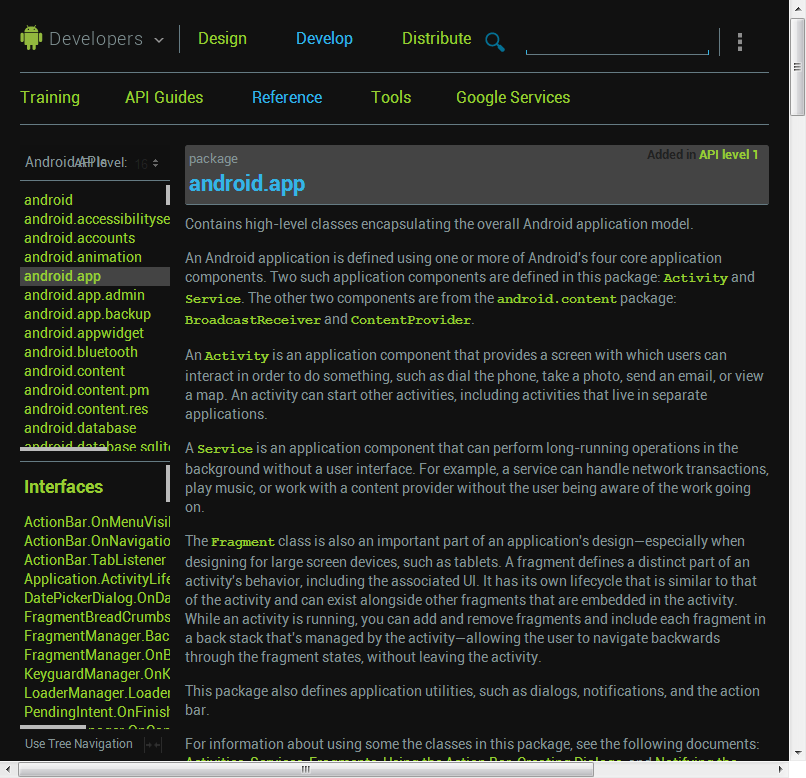806x778 pixels.
Task: Open the API level 1 badge link
Action: tap(729, 155)
